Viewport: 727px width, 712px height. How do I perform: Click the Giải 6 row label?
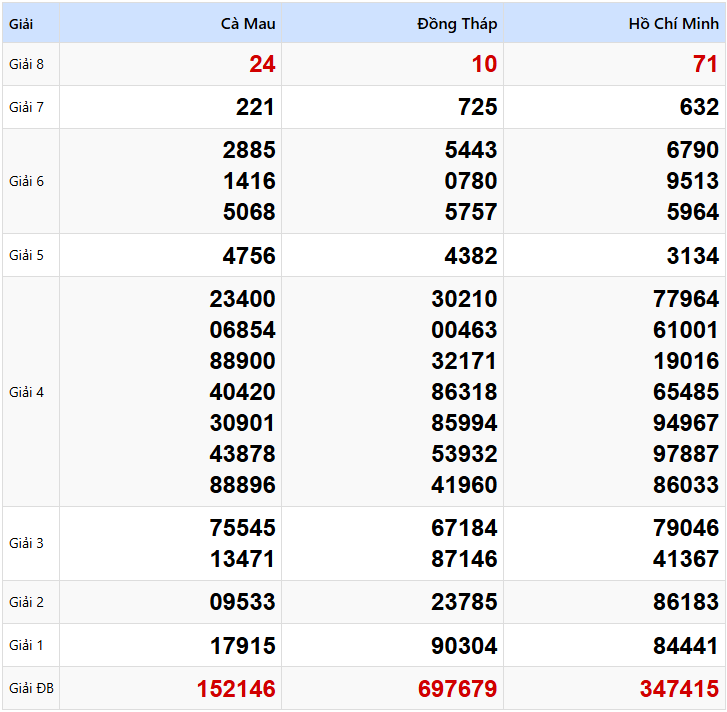click(26, 181)
